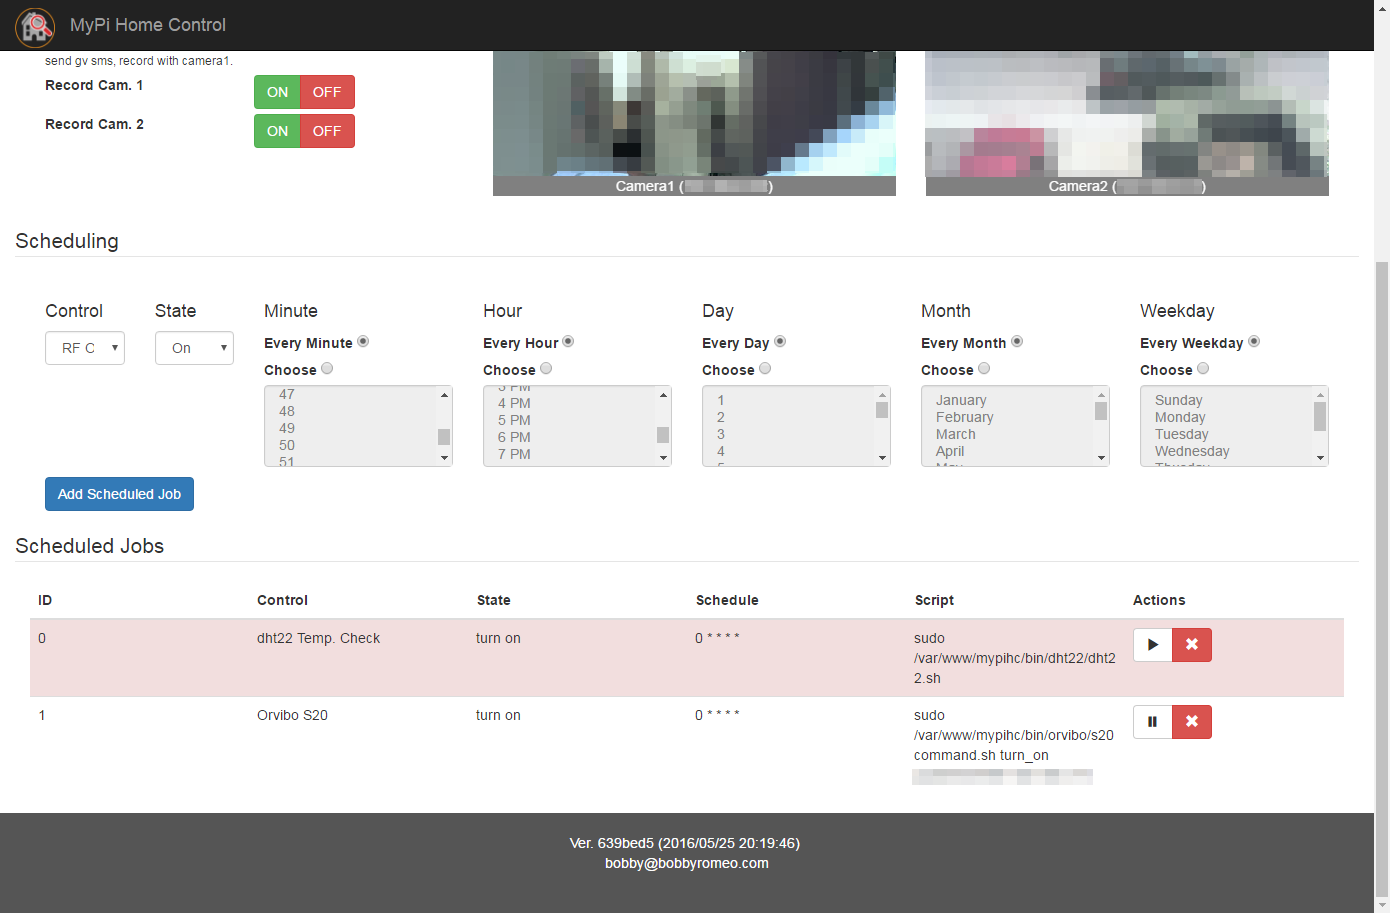Select minute 48 in the list
The width and height of the screenshot is (1390, 913).
pos(287,411)
